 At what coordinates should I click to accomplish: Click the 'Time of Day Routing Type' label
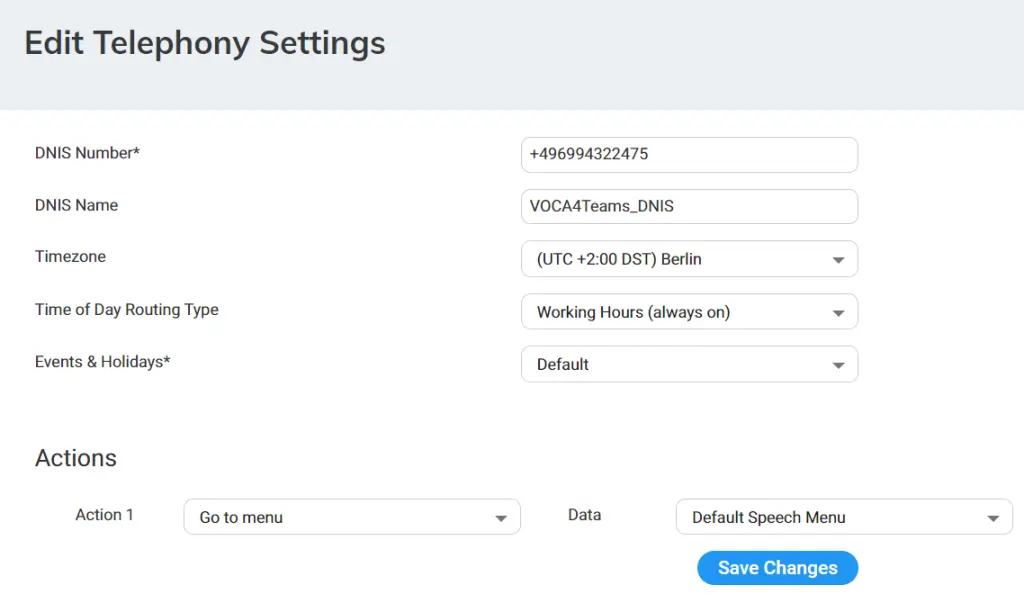(x=127, y=309)
